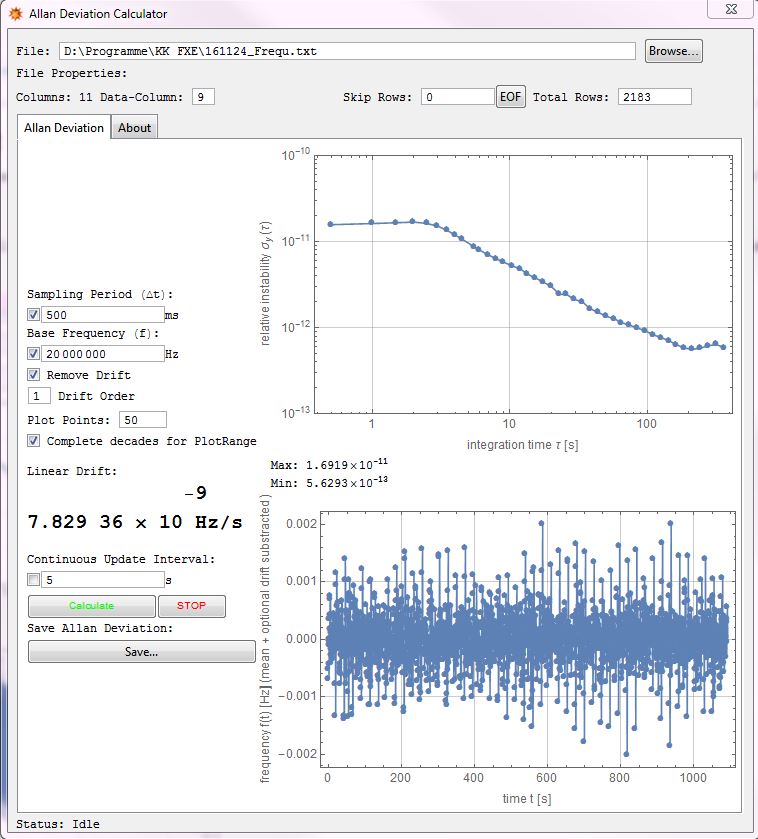Click the Base Frequency field 20 000 000

pyautogui.click(x=103, y=354)
